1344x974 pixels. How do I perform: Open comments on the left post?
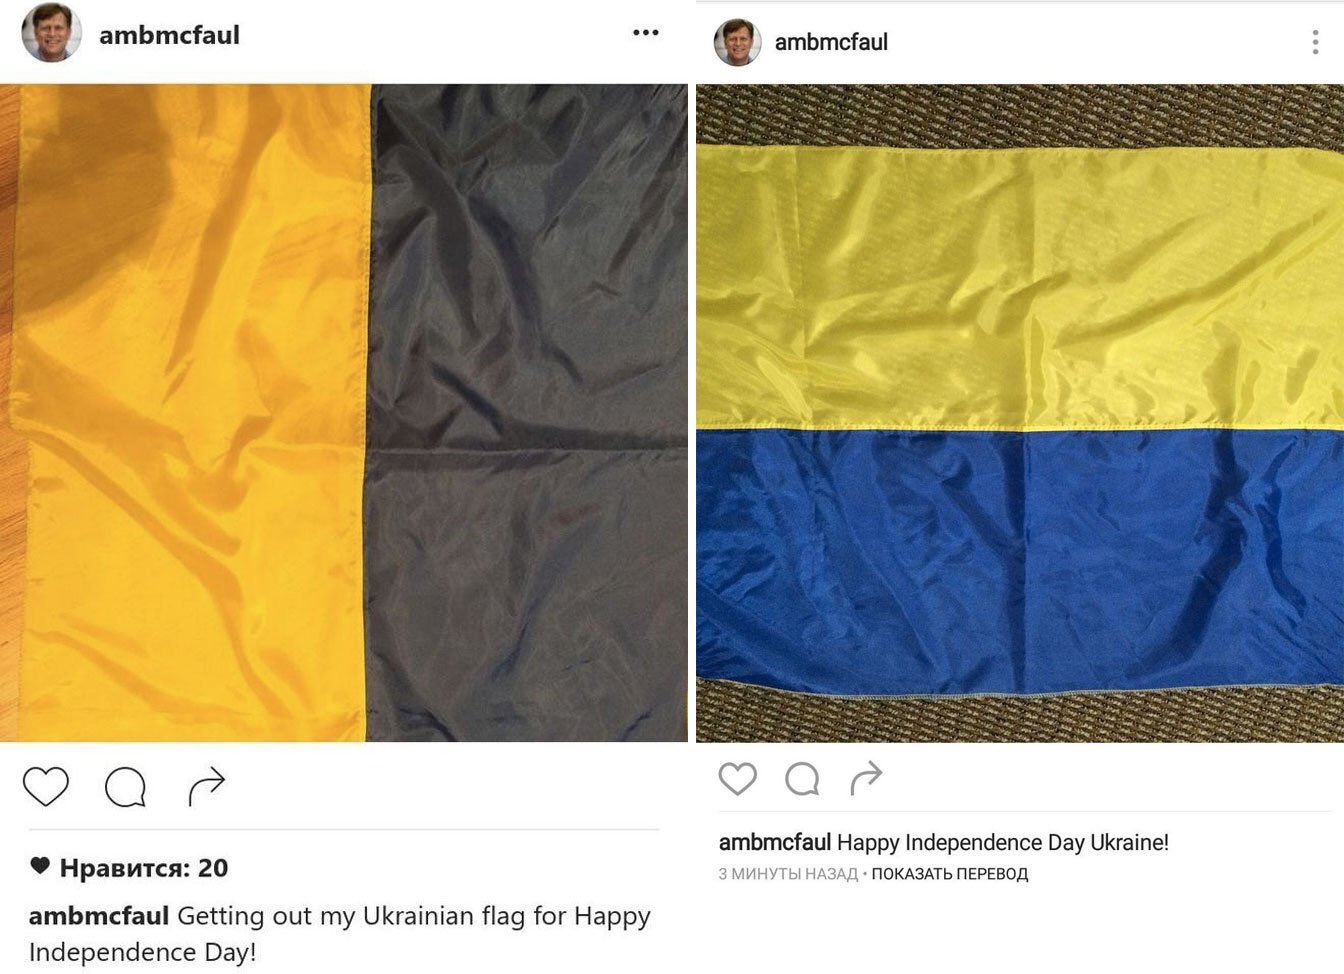pyautogui.click(x=126, y=787)
